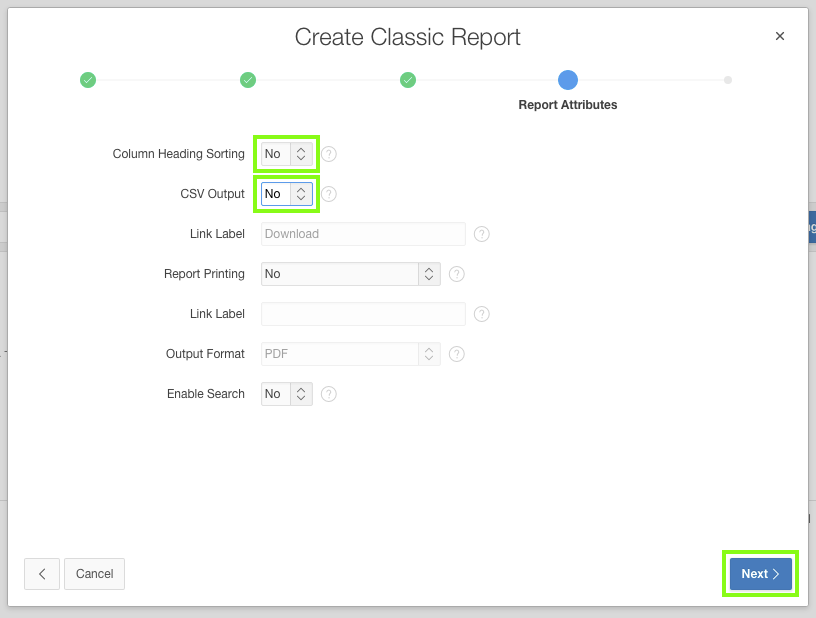Open help for the Download link label
This screenshot has height=618, width=816.
click(x=481, y=234)
